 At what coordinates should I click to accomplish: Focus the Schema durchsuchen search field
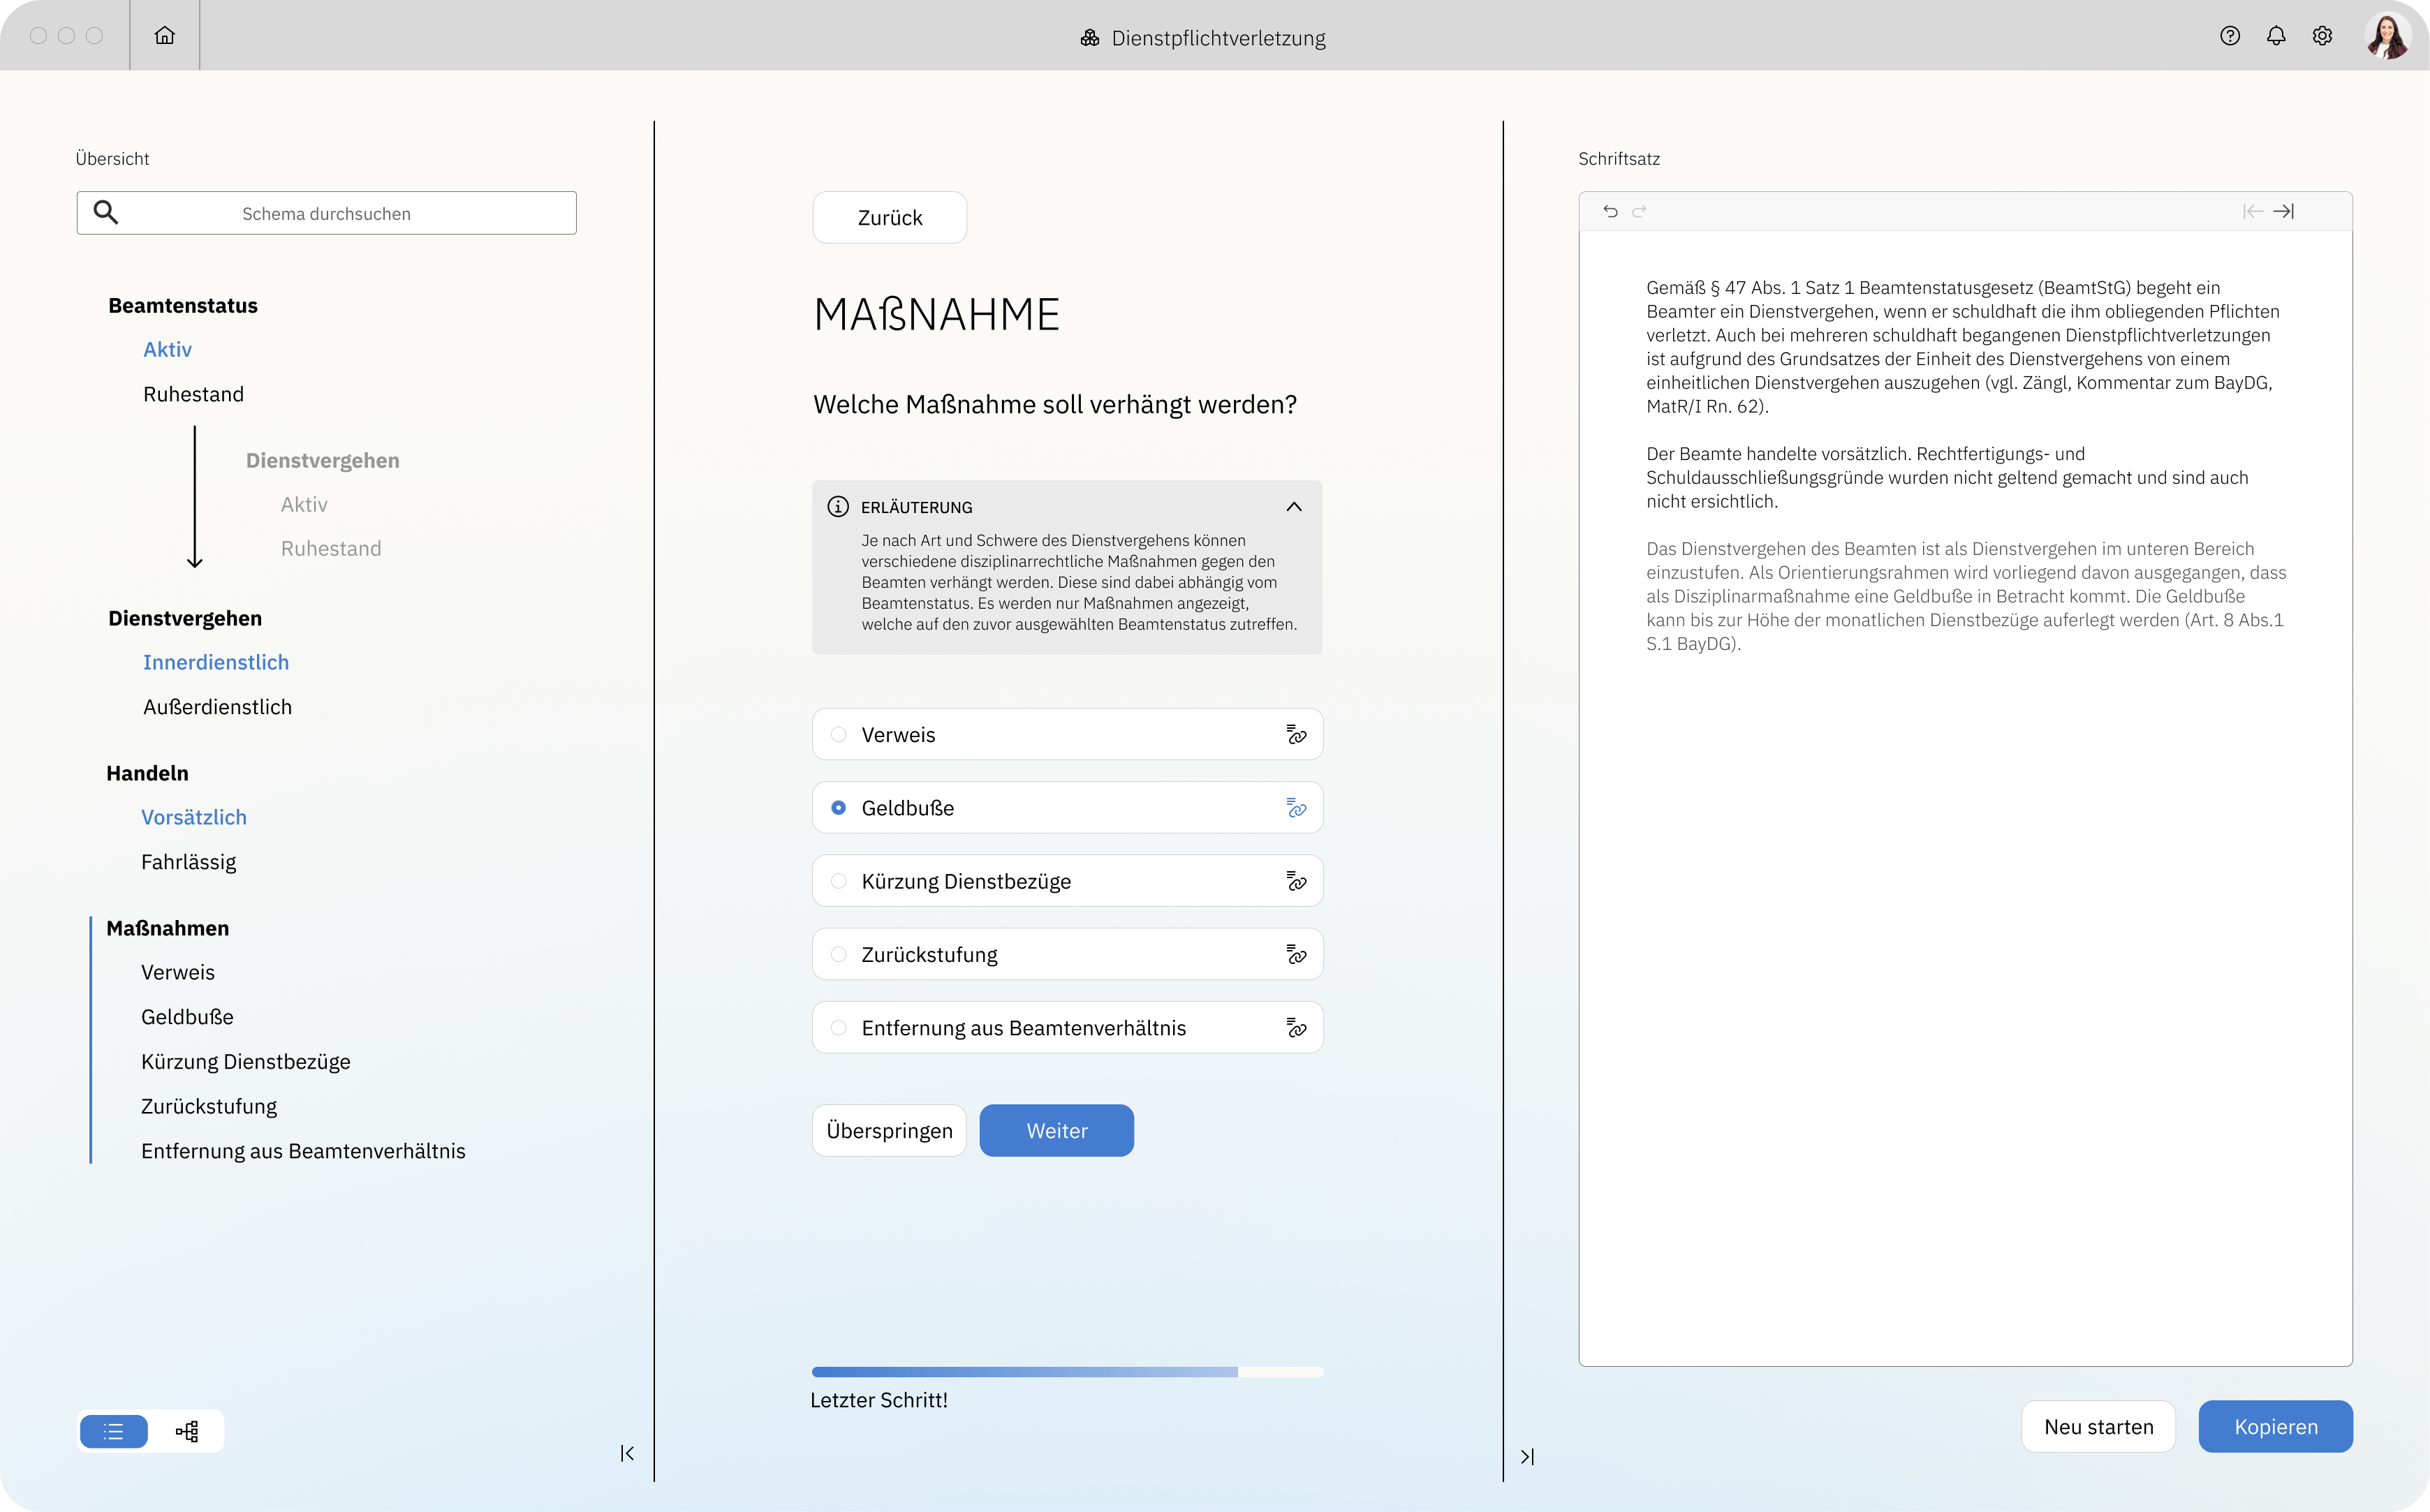(327, 213)
